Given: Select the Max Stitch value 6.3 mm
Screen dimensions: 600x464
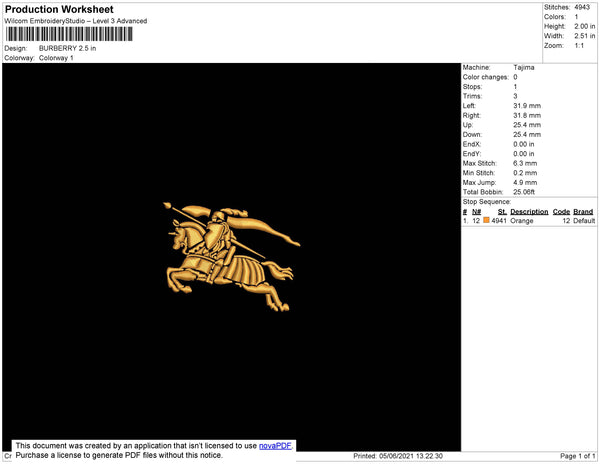Looking at the screenshot, I should coord(525,163).
